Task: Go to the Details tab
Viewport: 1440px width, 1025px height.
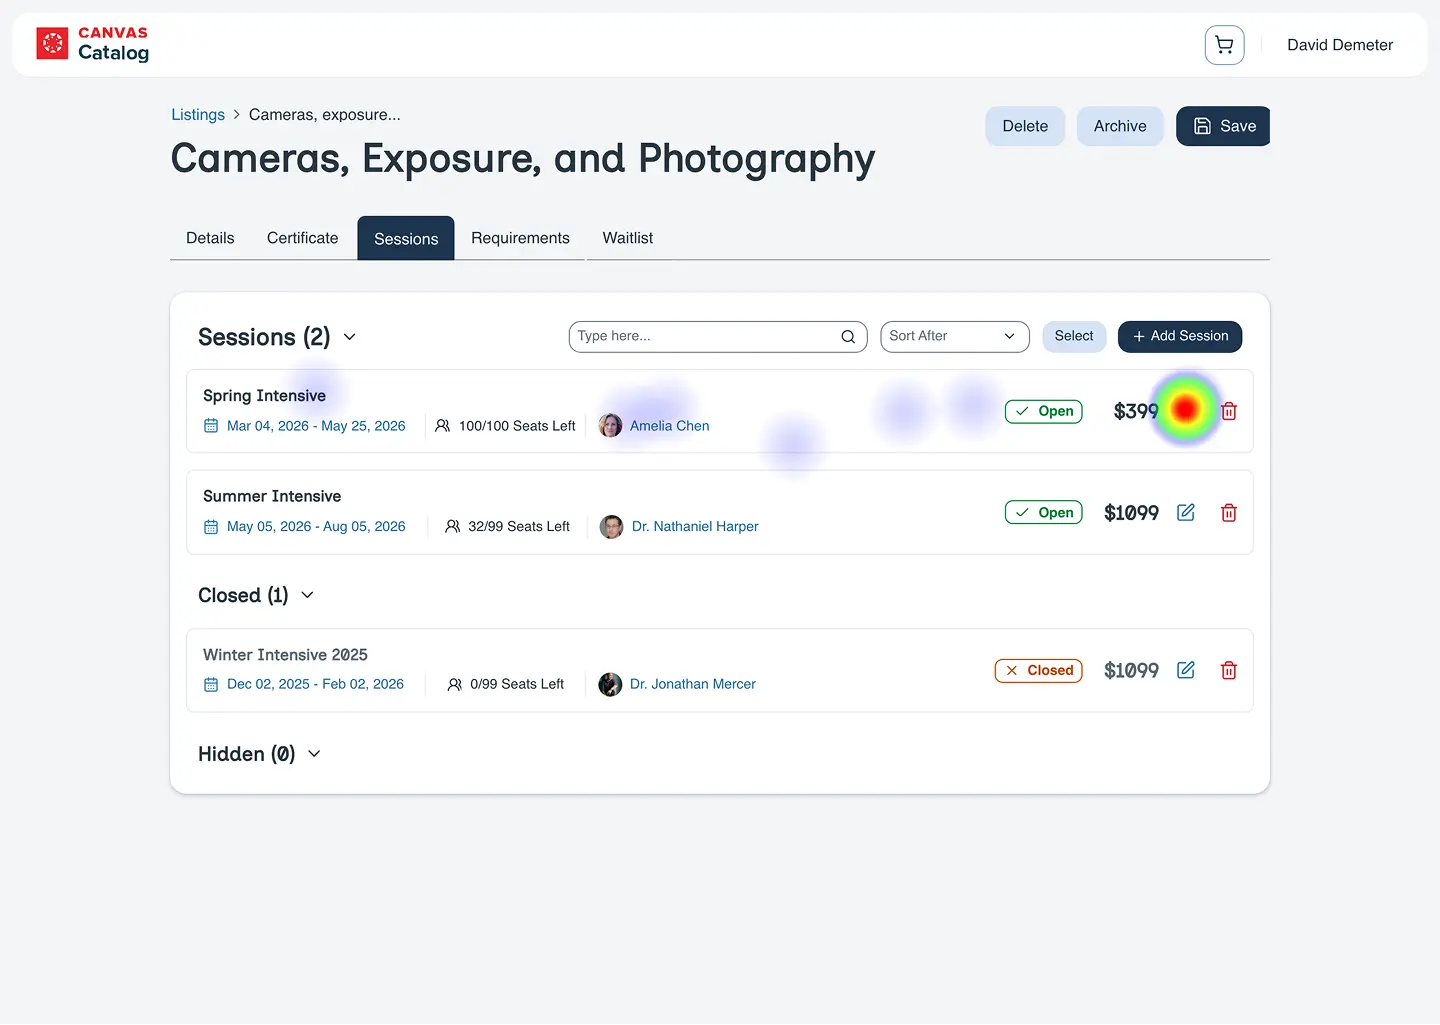Action: coord(210,238)
